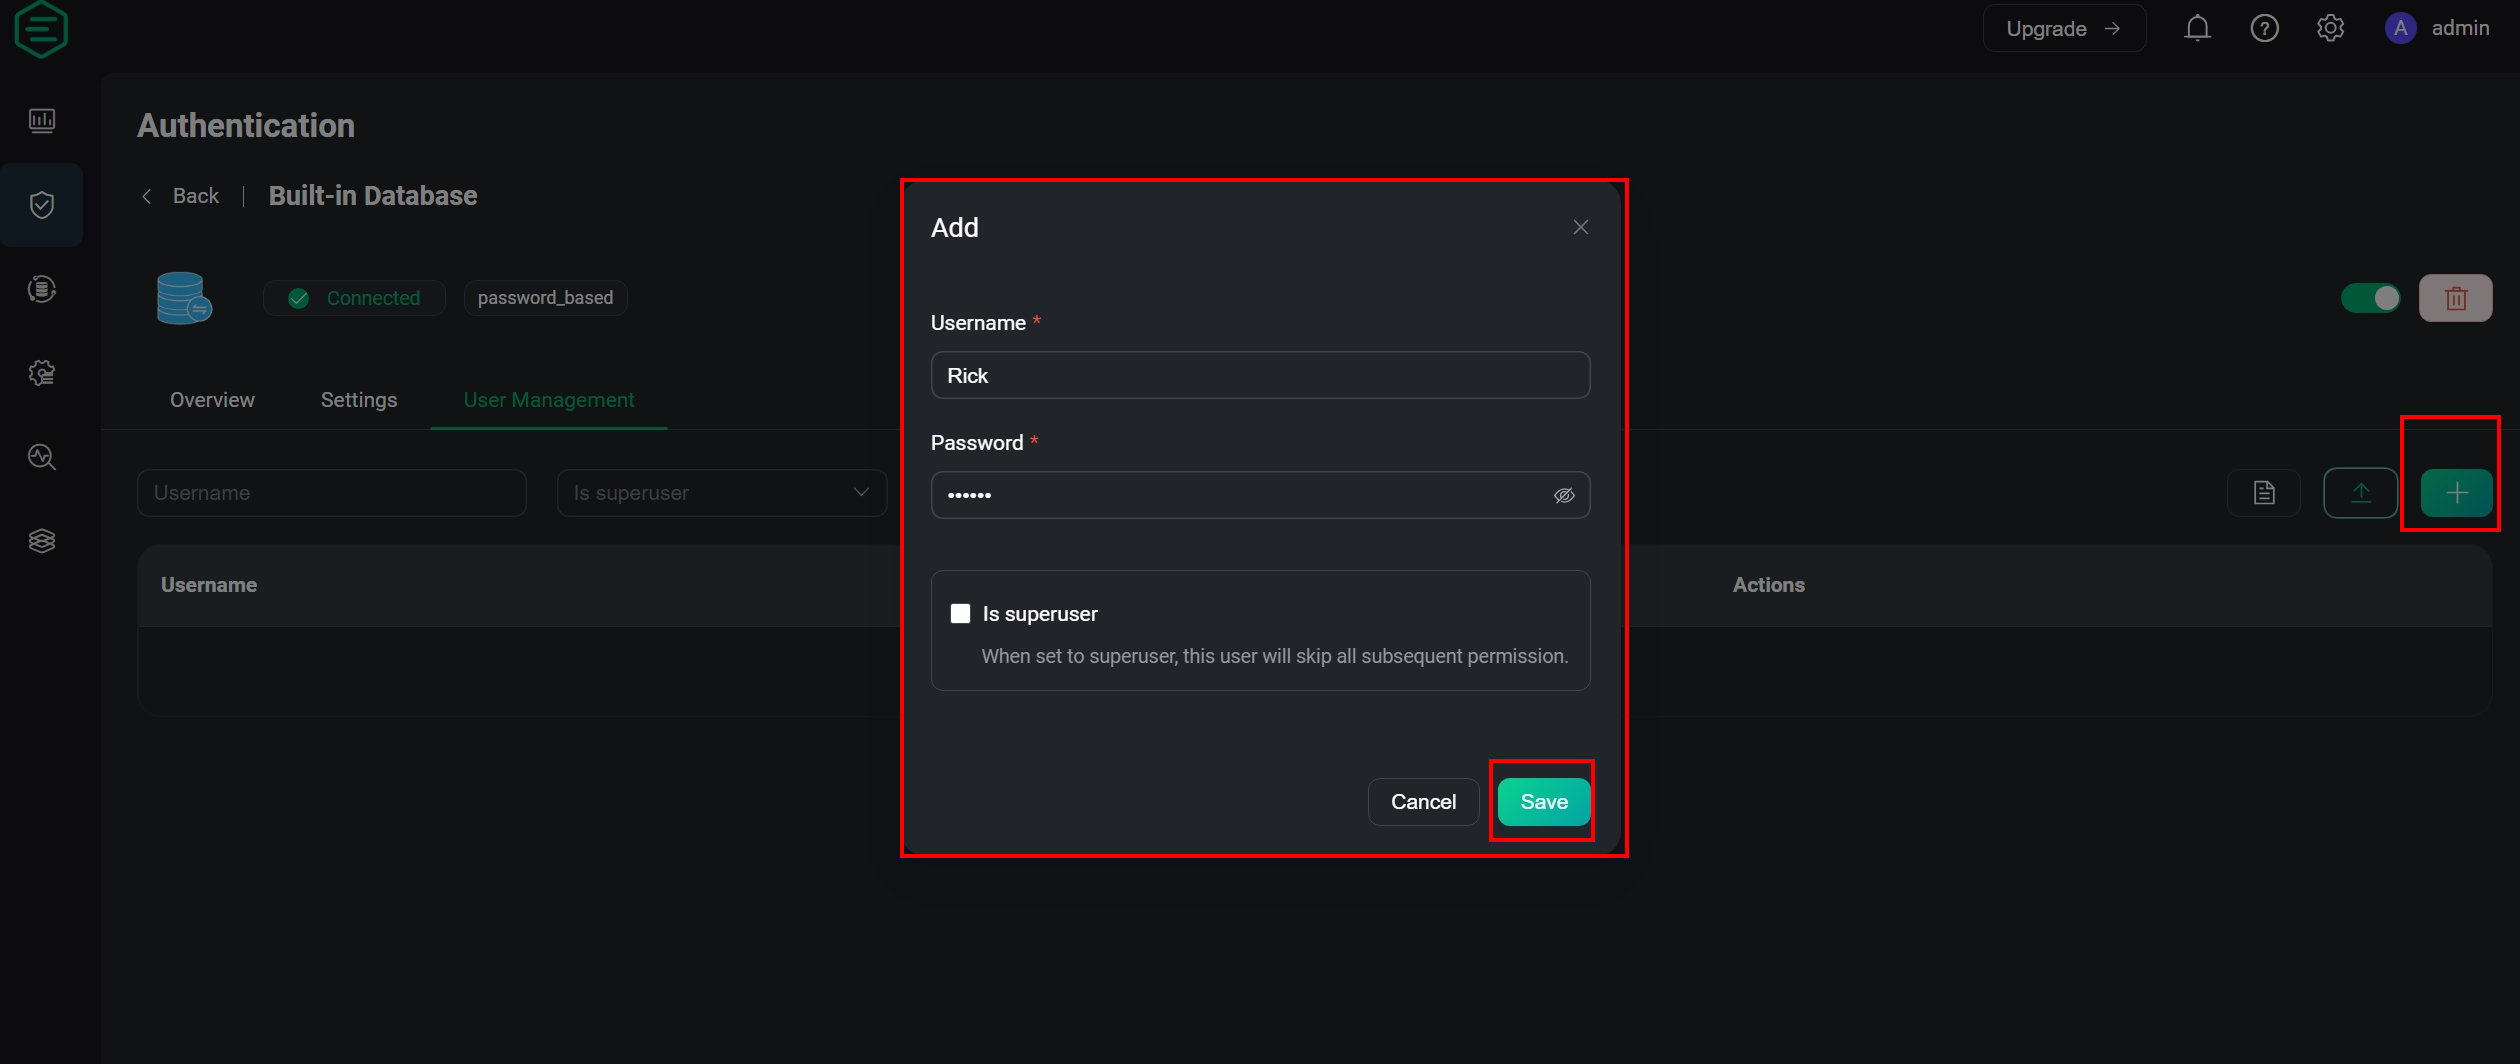Open the stacked layers sidebar icon
Viewport: 2520px width, 1064px height.
[42, 541]
